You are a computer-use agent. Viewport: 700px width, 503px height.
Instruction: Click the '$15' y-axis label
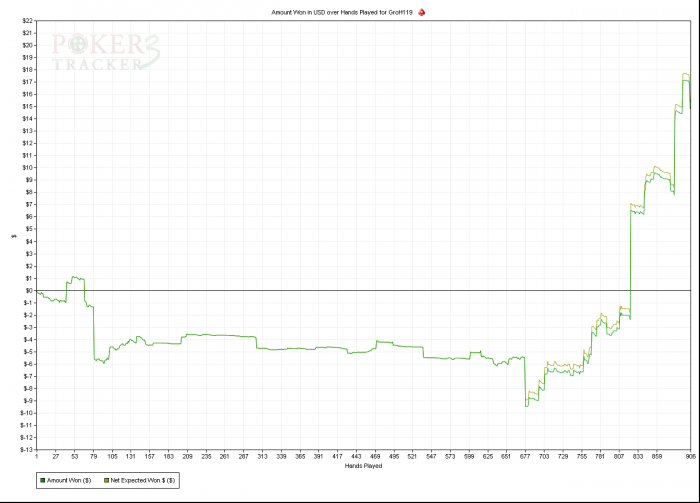click(x=27, y=106)
